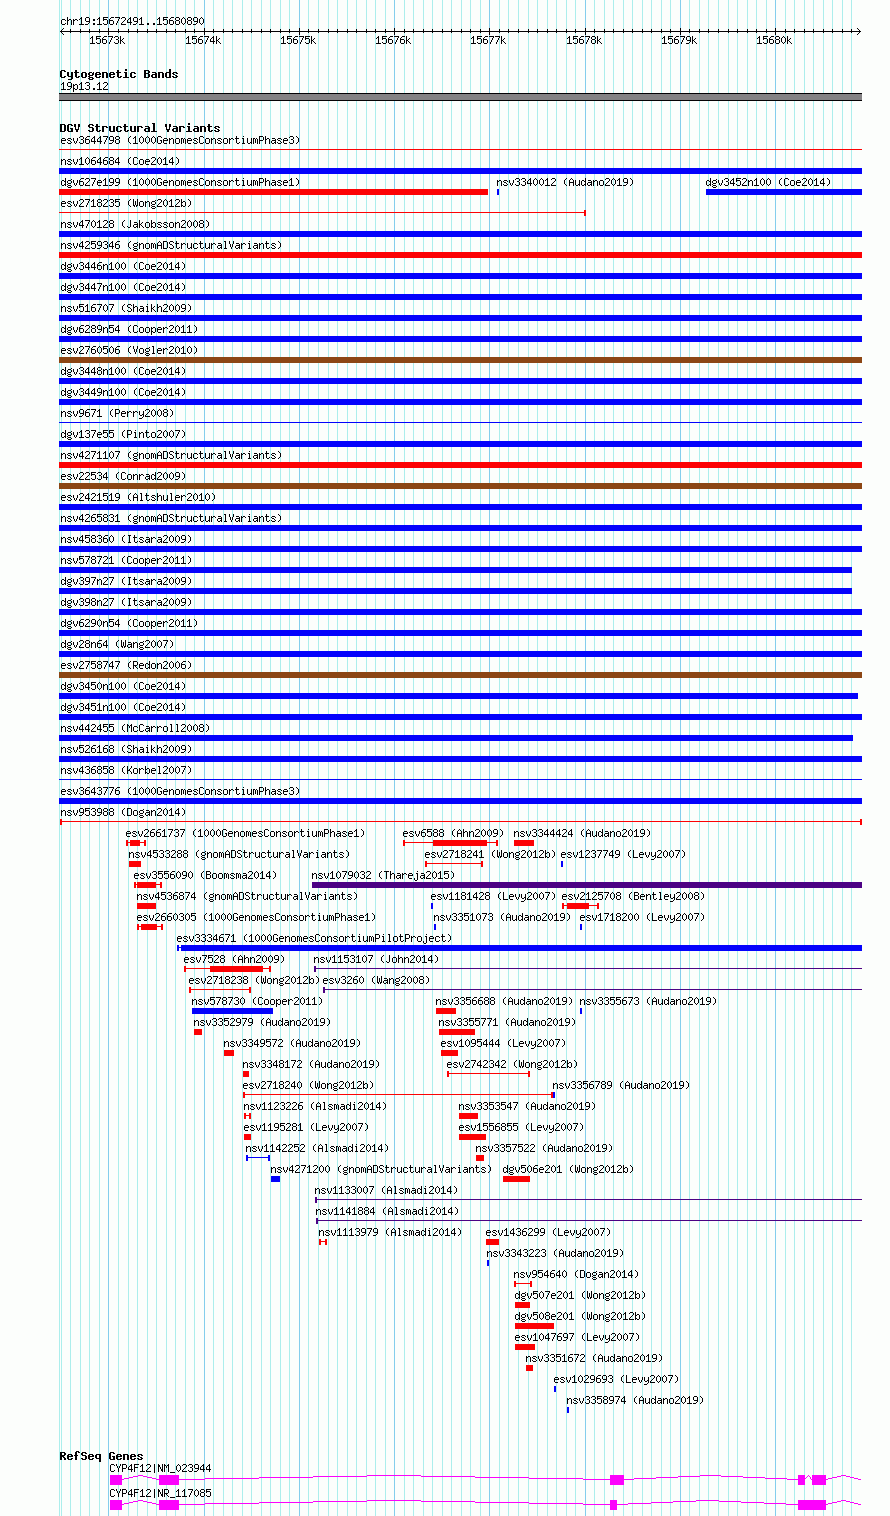The height and width of the screenshot is (1516, 890).
Task: Click the red bar under dgv508e201 (Wong2012b)
Action: (534, 1326)
